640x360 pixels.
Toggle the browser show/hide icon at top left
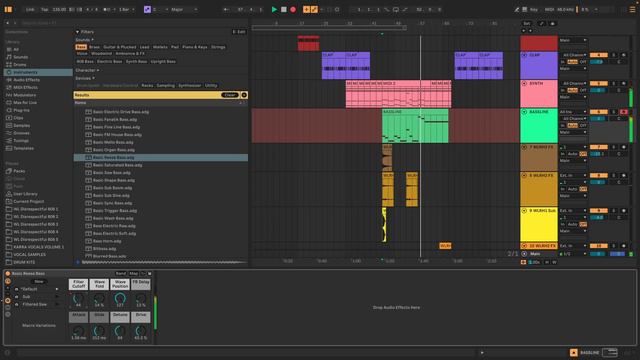pos(8,9)
